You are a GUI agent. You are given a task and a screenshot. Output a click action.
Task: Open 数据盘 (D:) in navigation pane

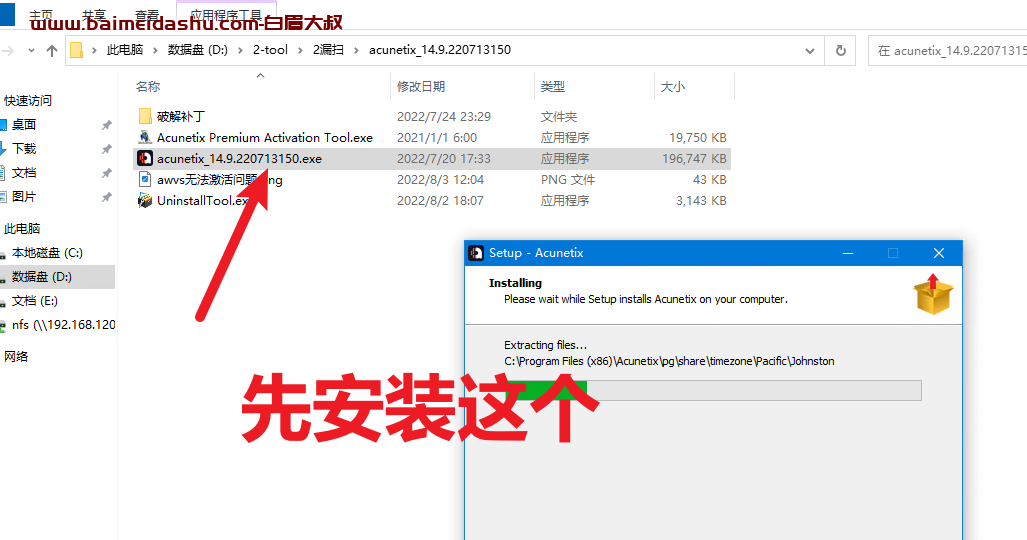[x=42, y=277]
